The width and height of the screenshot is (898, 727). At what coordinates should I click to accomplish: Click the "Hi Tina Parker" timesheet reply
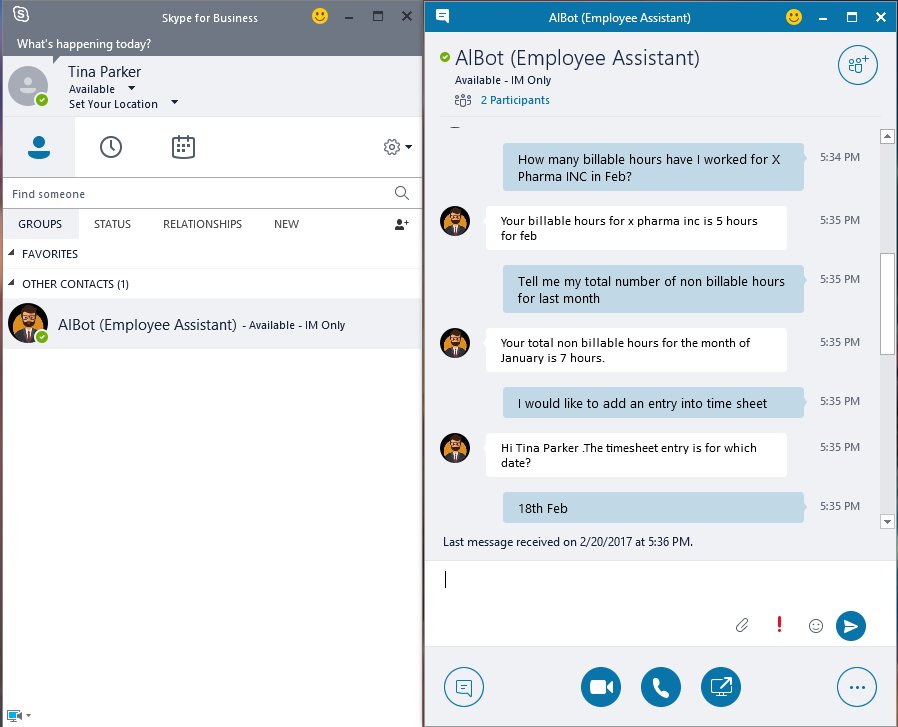click(636, 455)
